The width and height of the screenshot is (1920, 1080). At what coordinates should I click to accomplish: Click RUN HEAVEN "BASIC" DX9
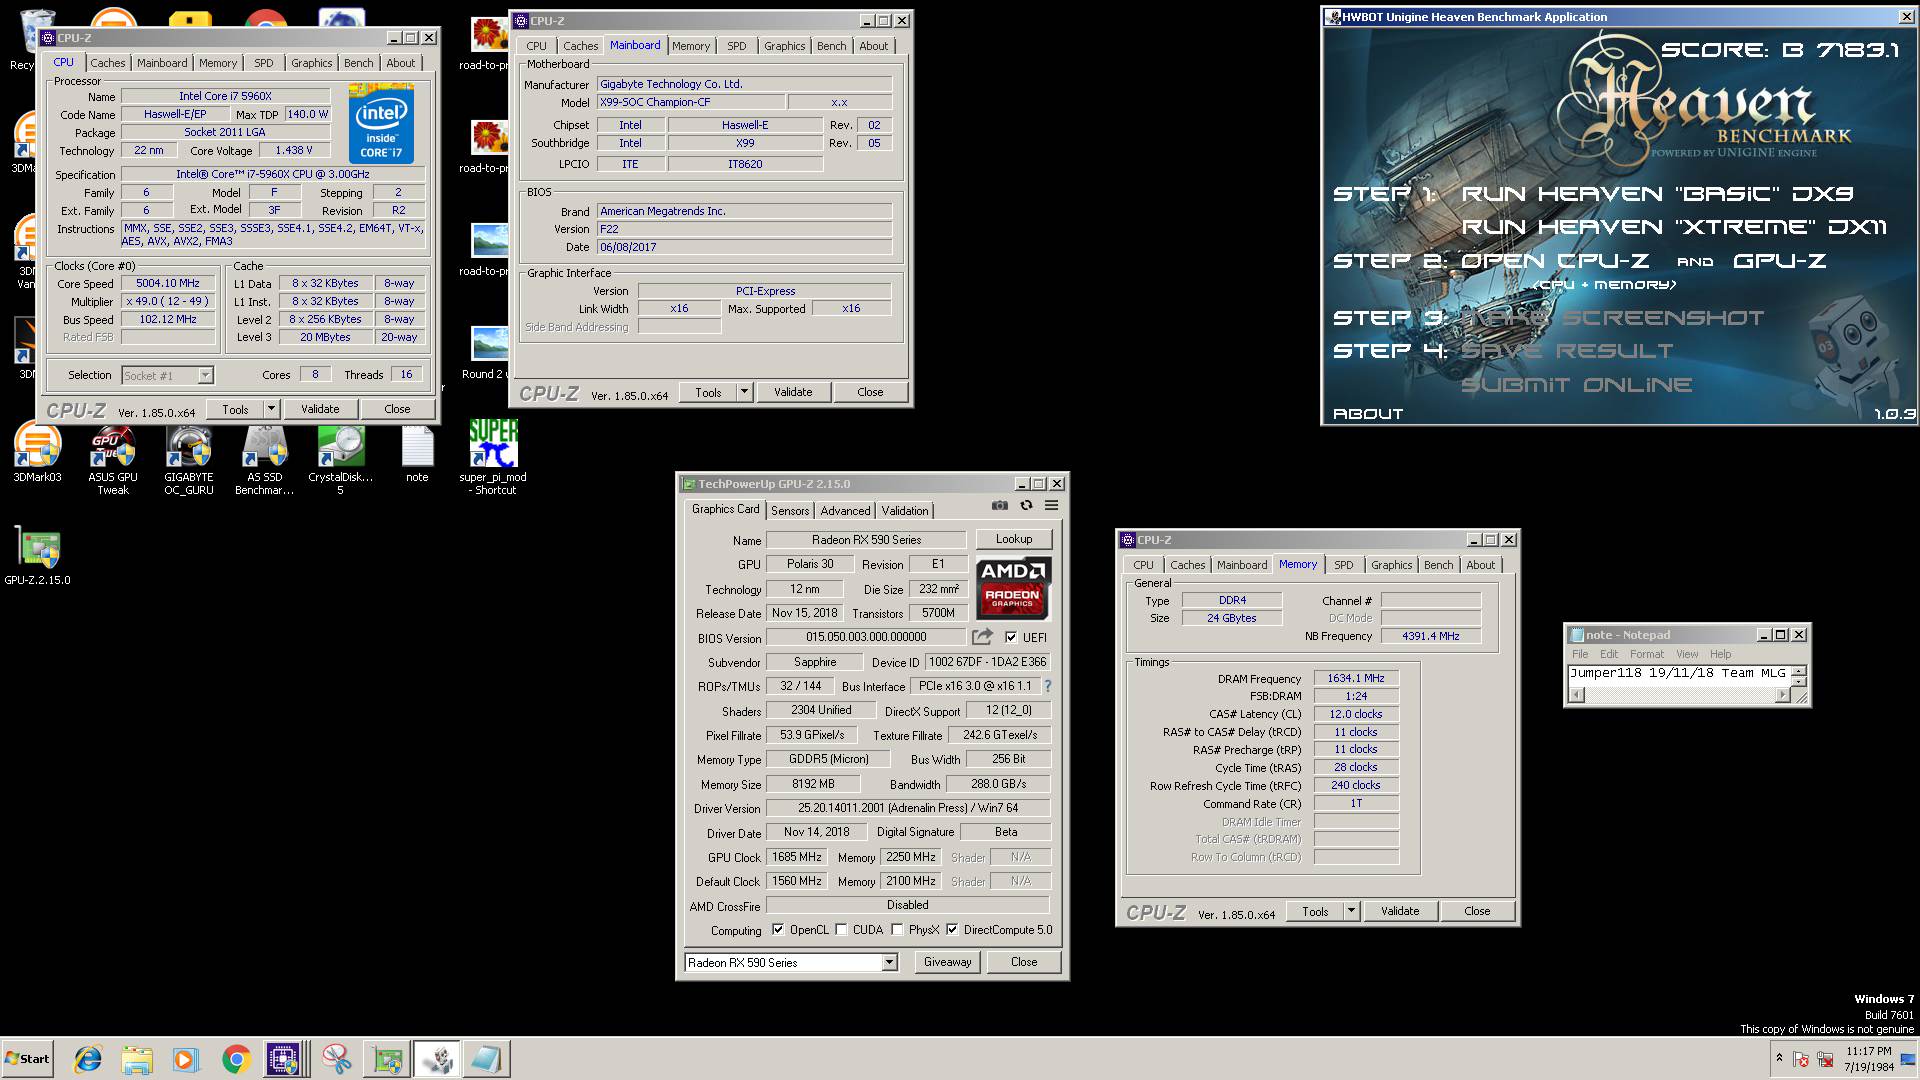tap(1657, 194)
